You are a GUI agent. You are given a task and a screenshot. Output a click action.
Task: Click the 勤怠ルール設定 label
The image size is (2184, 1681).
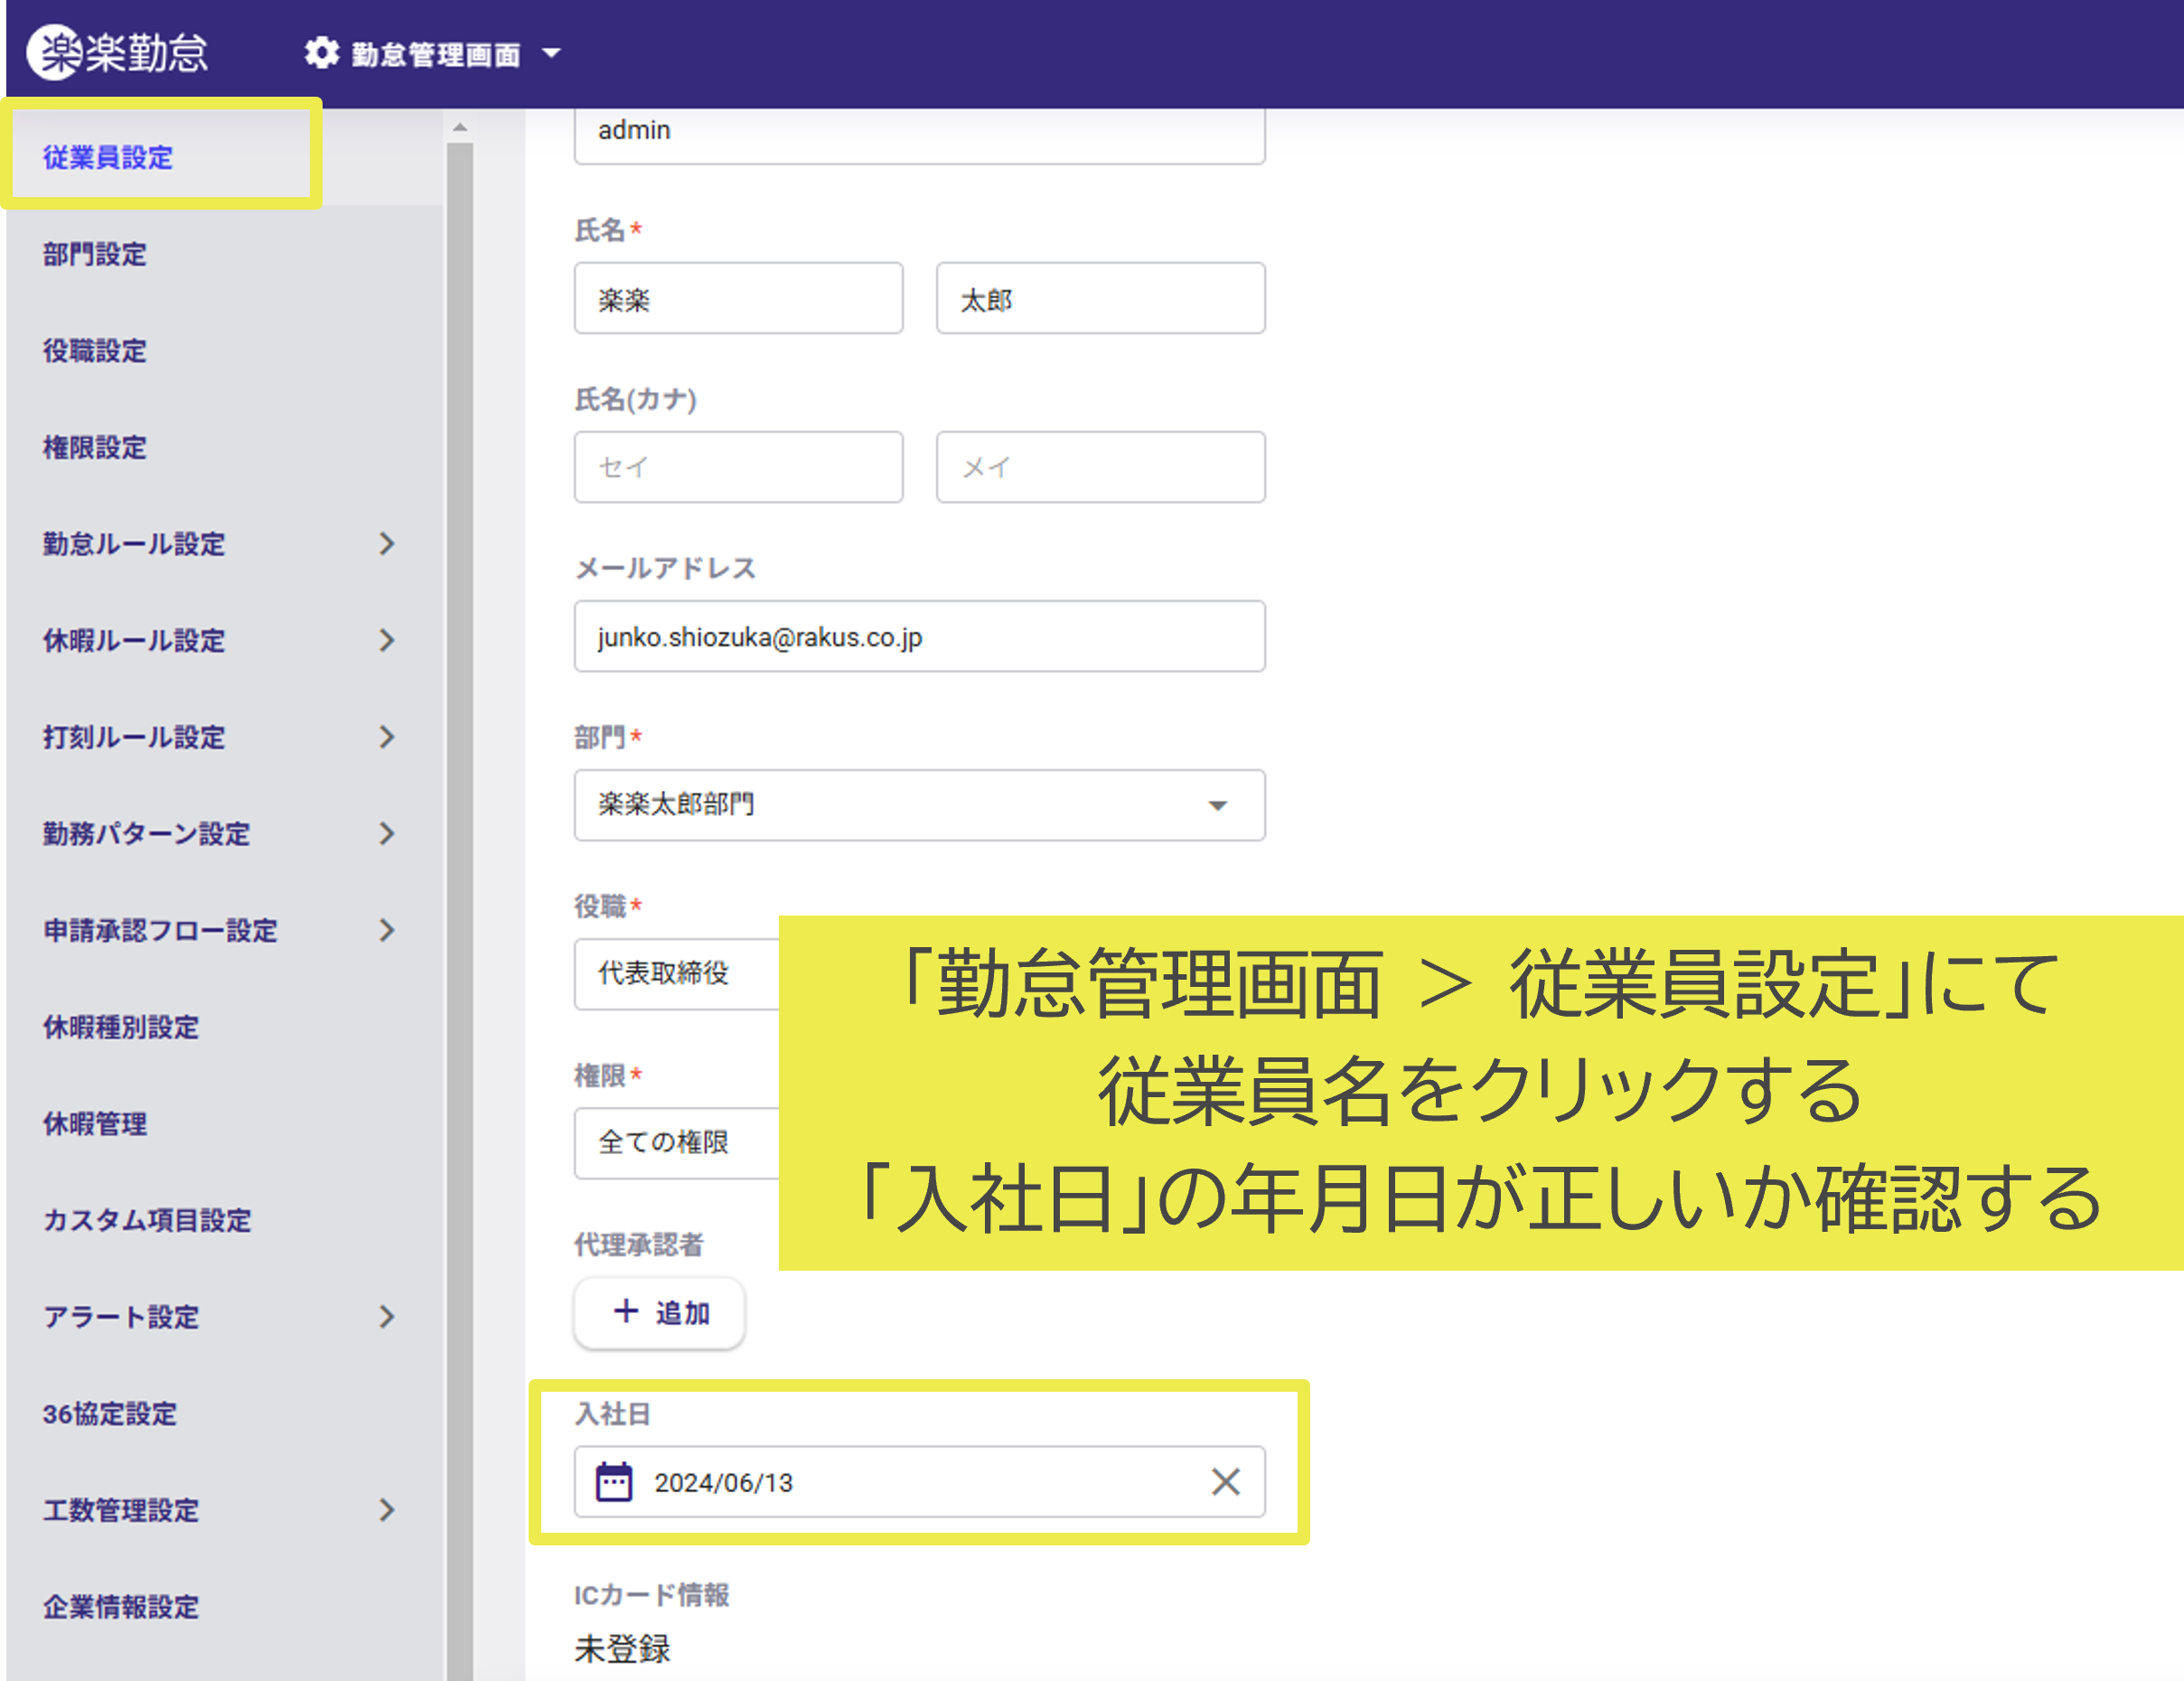(x=134, y=544)
